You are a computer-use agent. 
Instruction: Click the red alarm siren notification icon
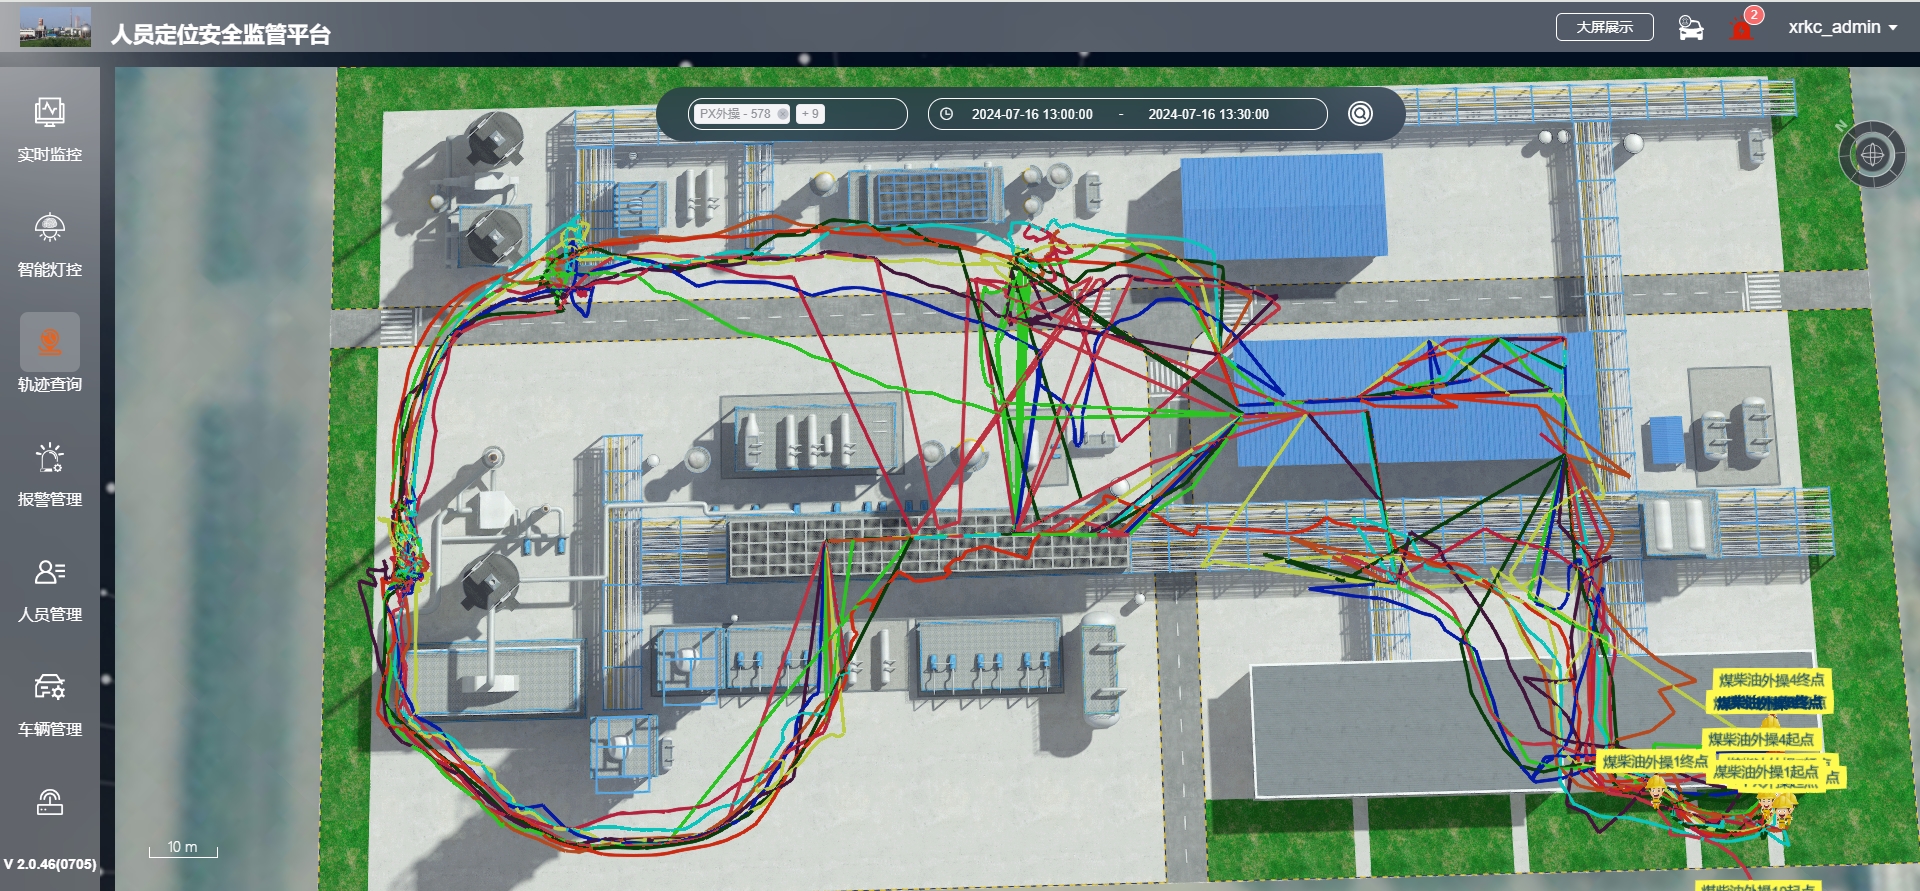[1741, 28]
